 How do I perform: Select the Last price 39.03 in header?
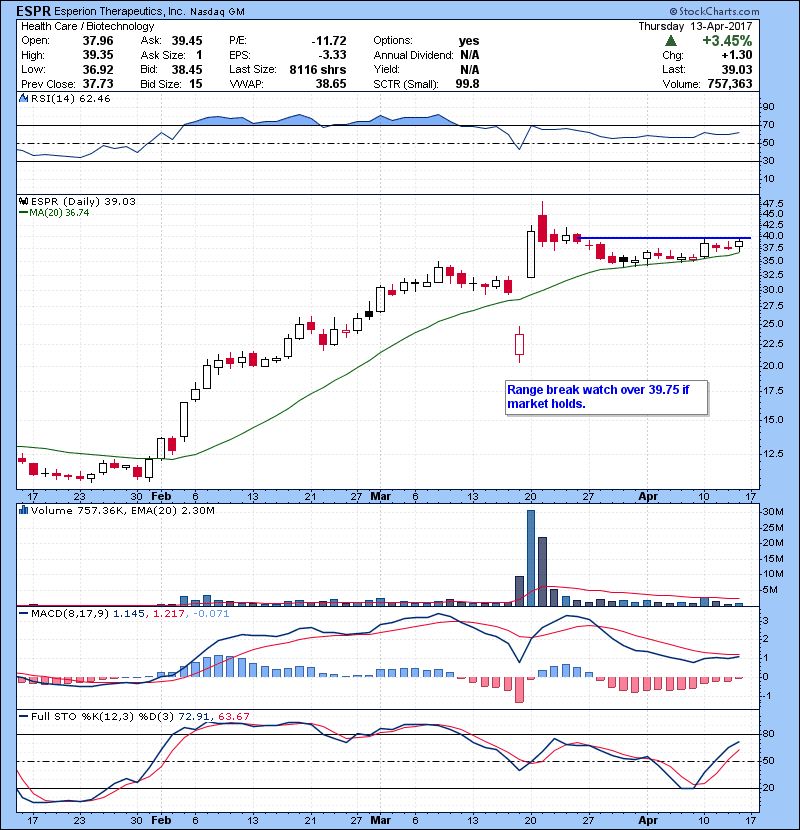click(x=737, y=69)
